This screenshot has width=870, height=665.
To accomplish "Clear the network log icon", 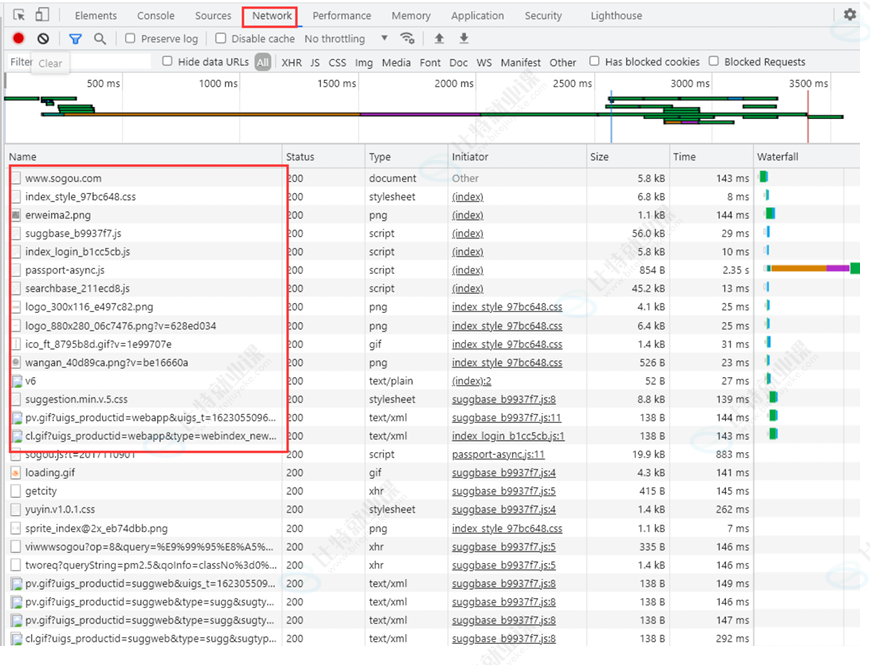I will click(x=43, y=38).
